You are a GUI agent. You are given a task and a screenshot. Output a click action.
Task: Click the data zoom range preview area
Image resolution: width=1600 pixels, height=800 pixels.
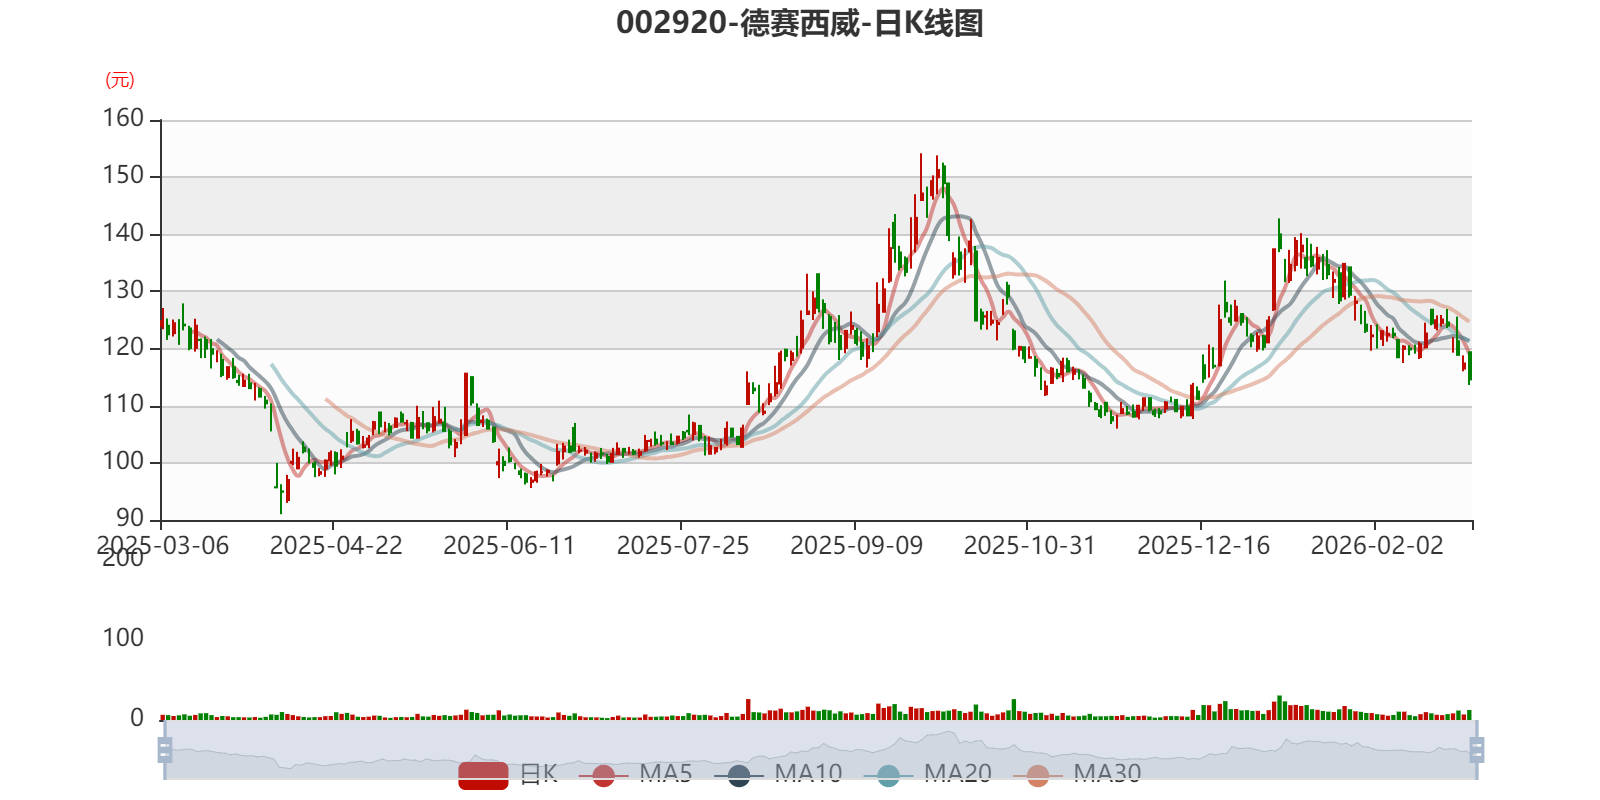click(x=820, y=750)
